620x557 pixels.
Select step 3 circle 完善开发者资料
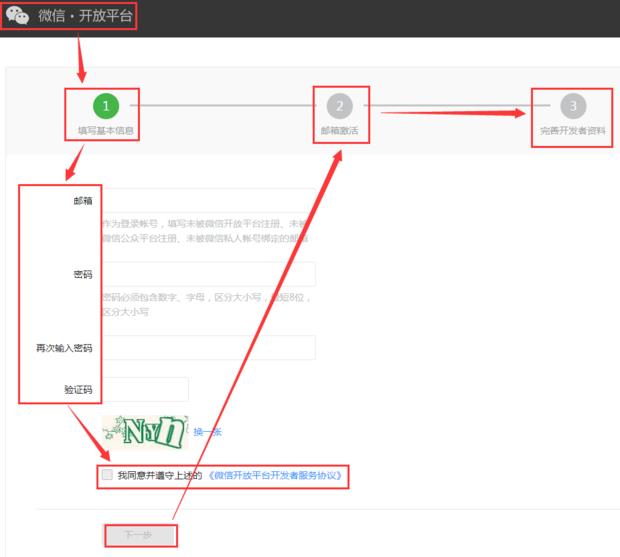pos(573,106)
